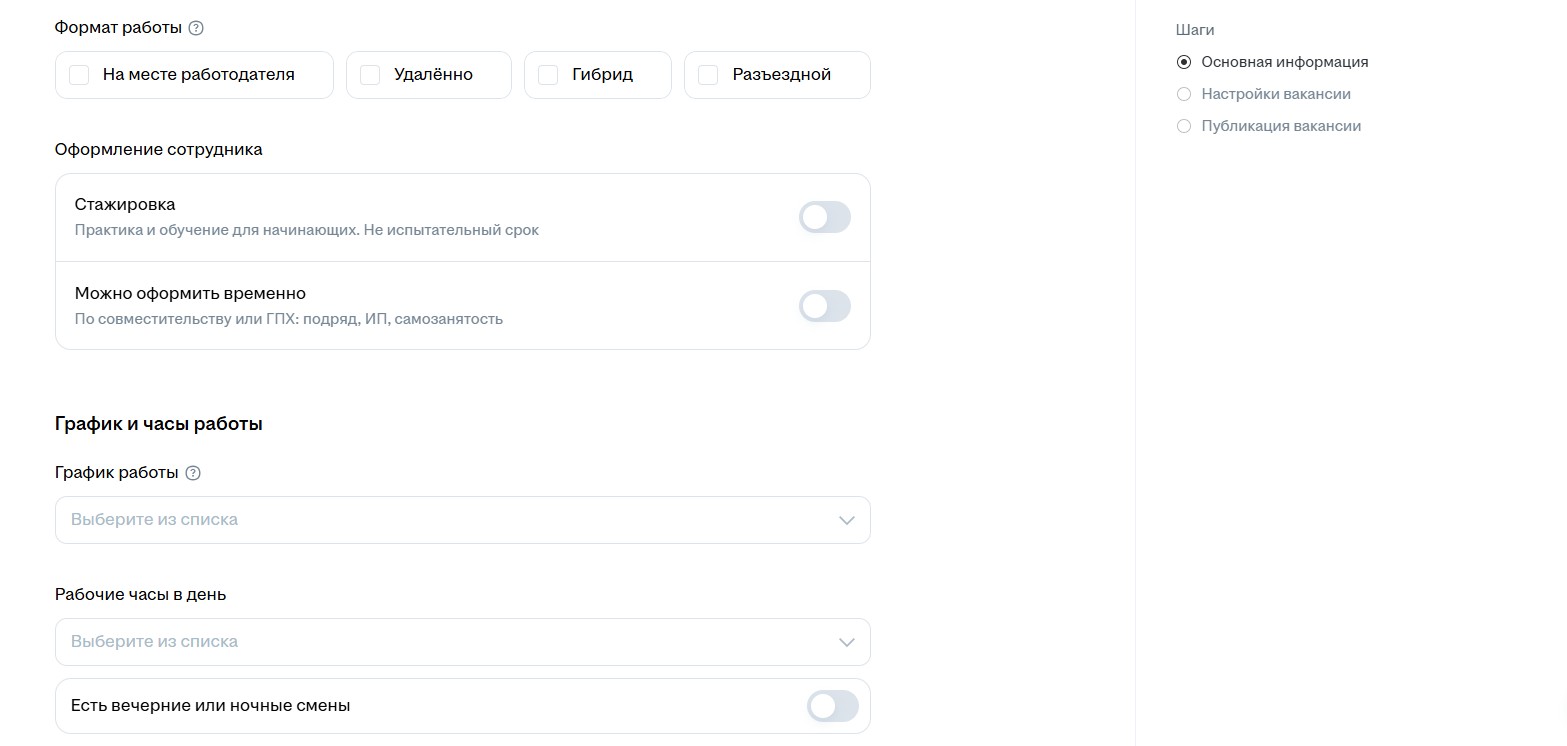Click help icon next to Формат работы
The image size is (1567, 746).
196,28
